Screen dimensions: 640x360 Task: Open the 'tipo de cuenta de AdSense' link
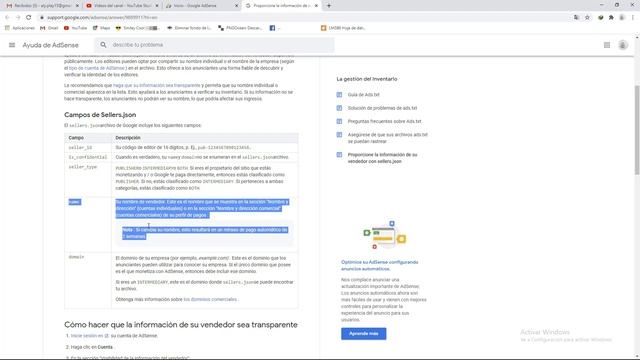(97, 68)
